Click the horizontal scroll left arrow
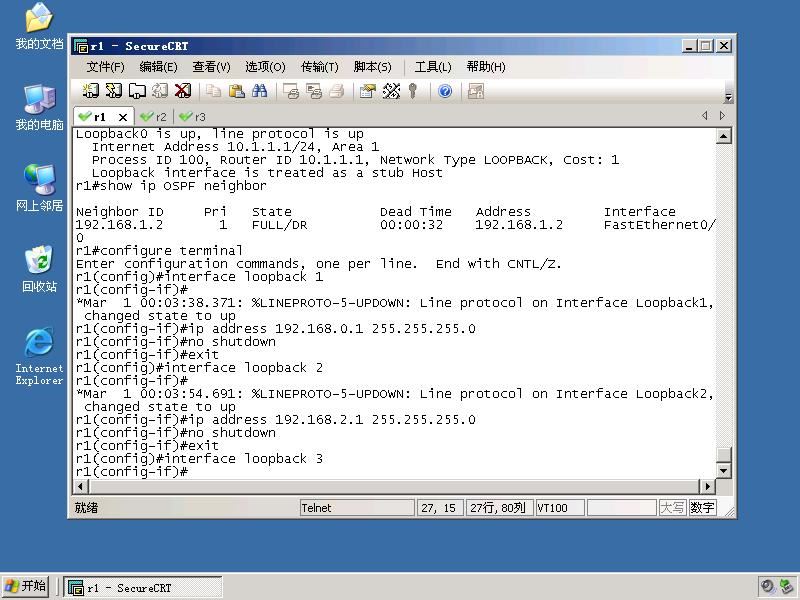This screenshot has width=800, height=600. pos(81,486)
